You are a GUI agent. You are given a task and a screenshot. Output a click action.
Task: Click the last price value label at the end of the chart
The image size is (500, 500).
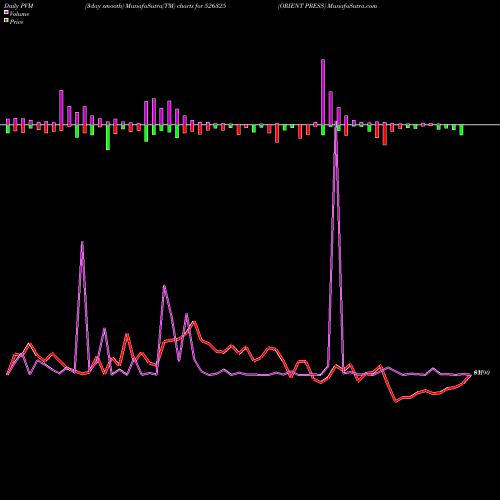482,373
